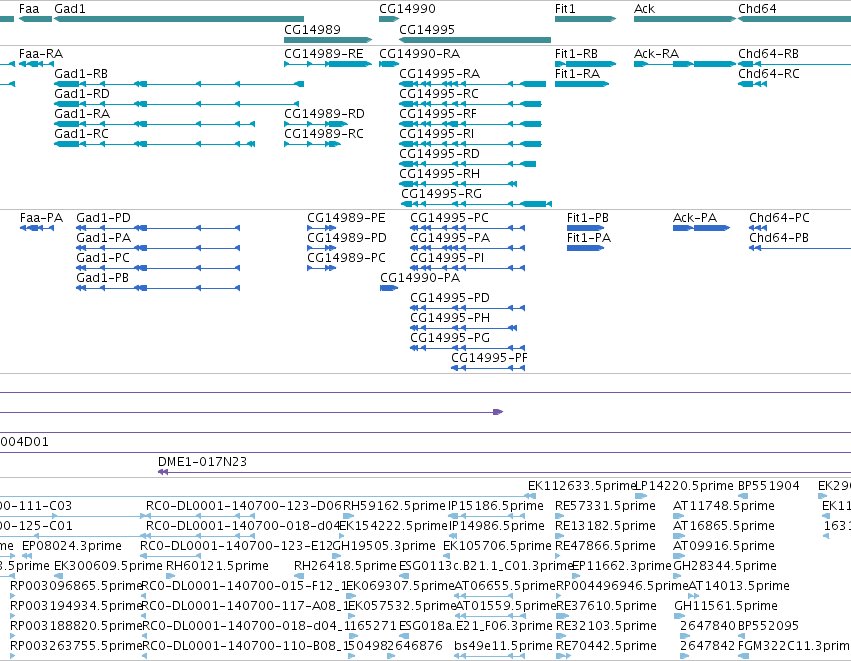Click transcript Ack-RA
851x661 pixels.
coord(685,64)
